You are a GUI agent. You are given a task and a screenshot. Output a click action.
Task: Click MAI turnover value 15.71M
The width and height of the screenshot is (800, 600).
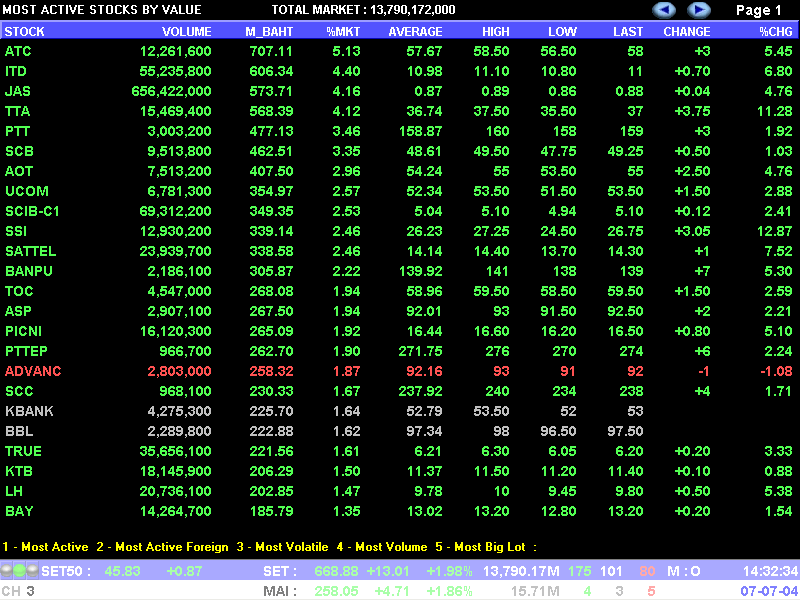pyautogui.click(x=535, y=591)
